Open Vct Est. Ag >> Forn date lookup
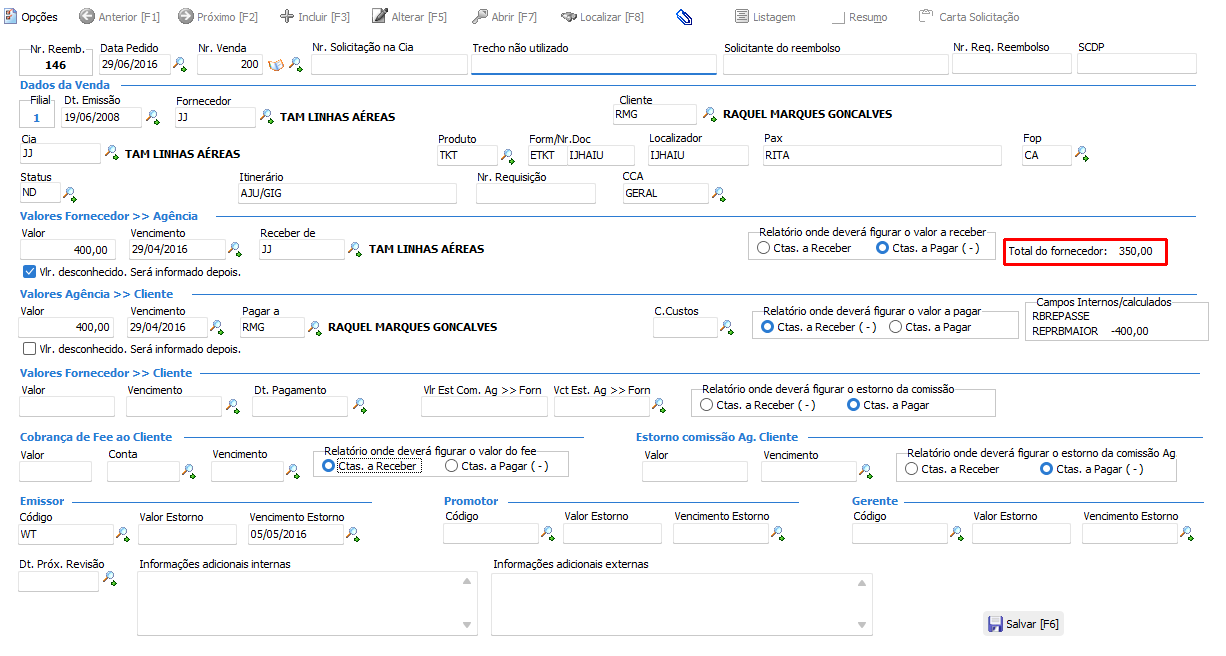Image resolution: width=1226 pixels, height=656 pixels. 659,405
